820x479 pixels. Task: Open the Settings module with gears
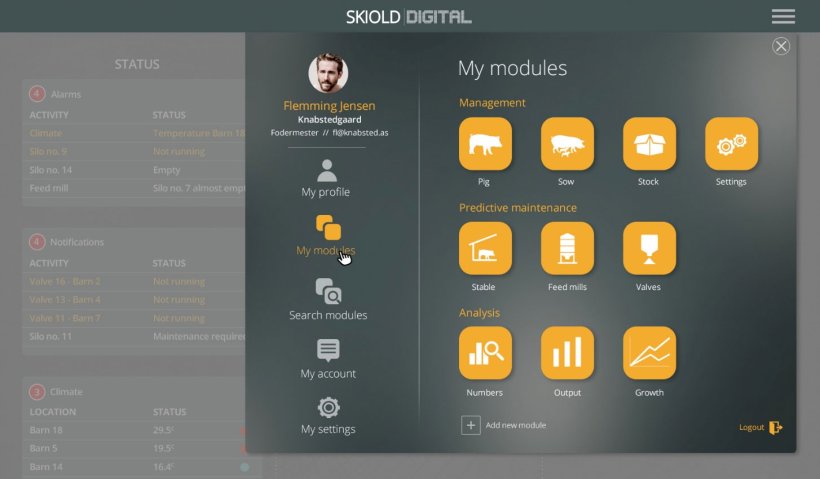732,144
